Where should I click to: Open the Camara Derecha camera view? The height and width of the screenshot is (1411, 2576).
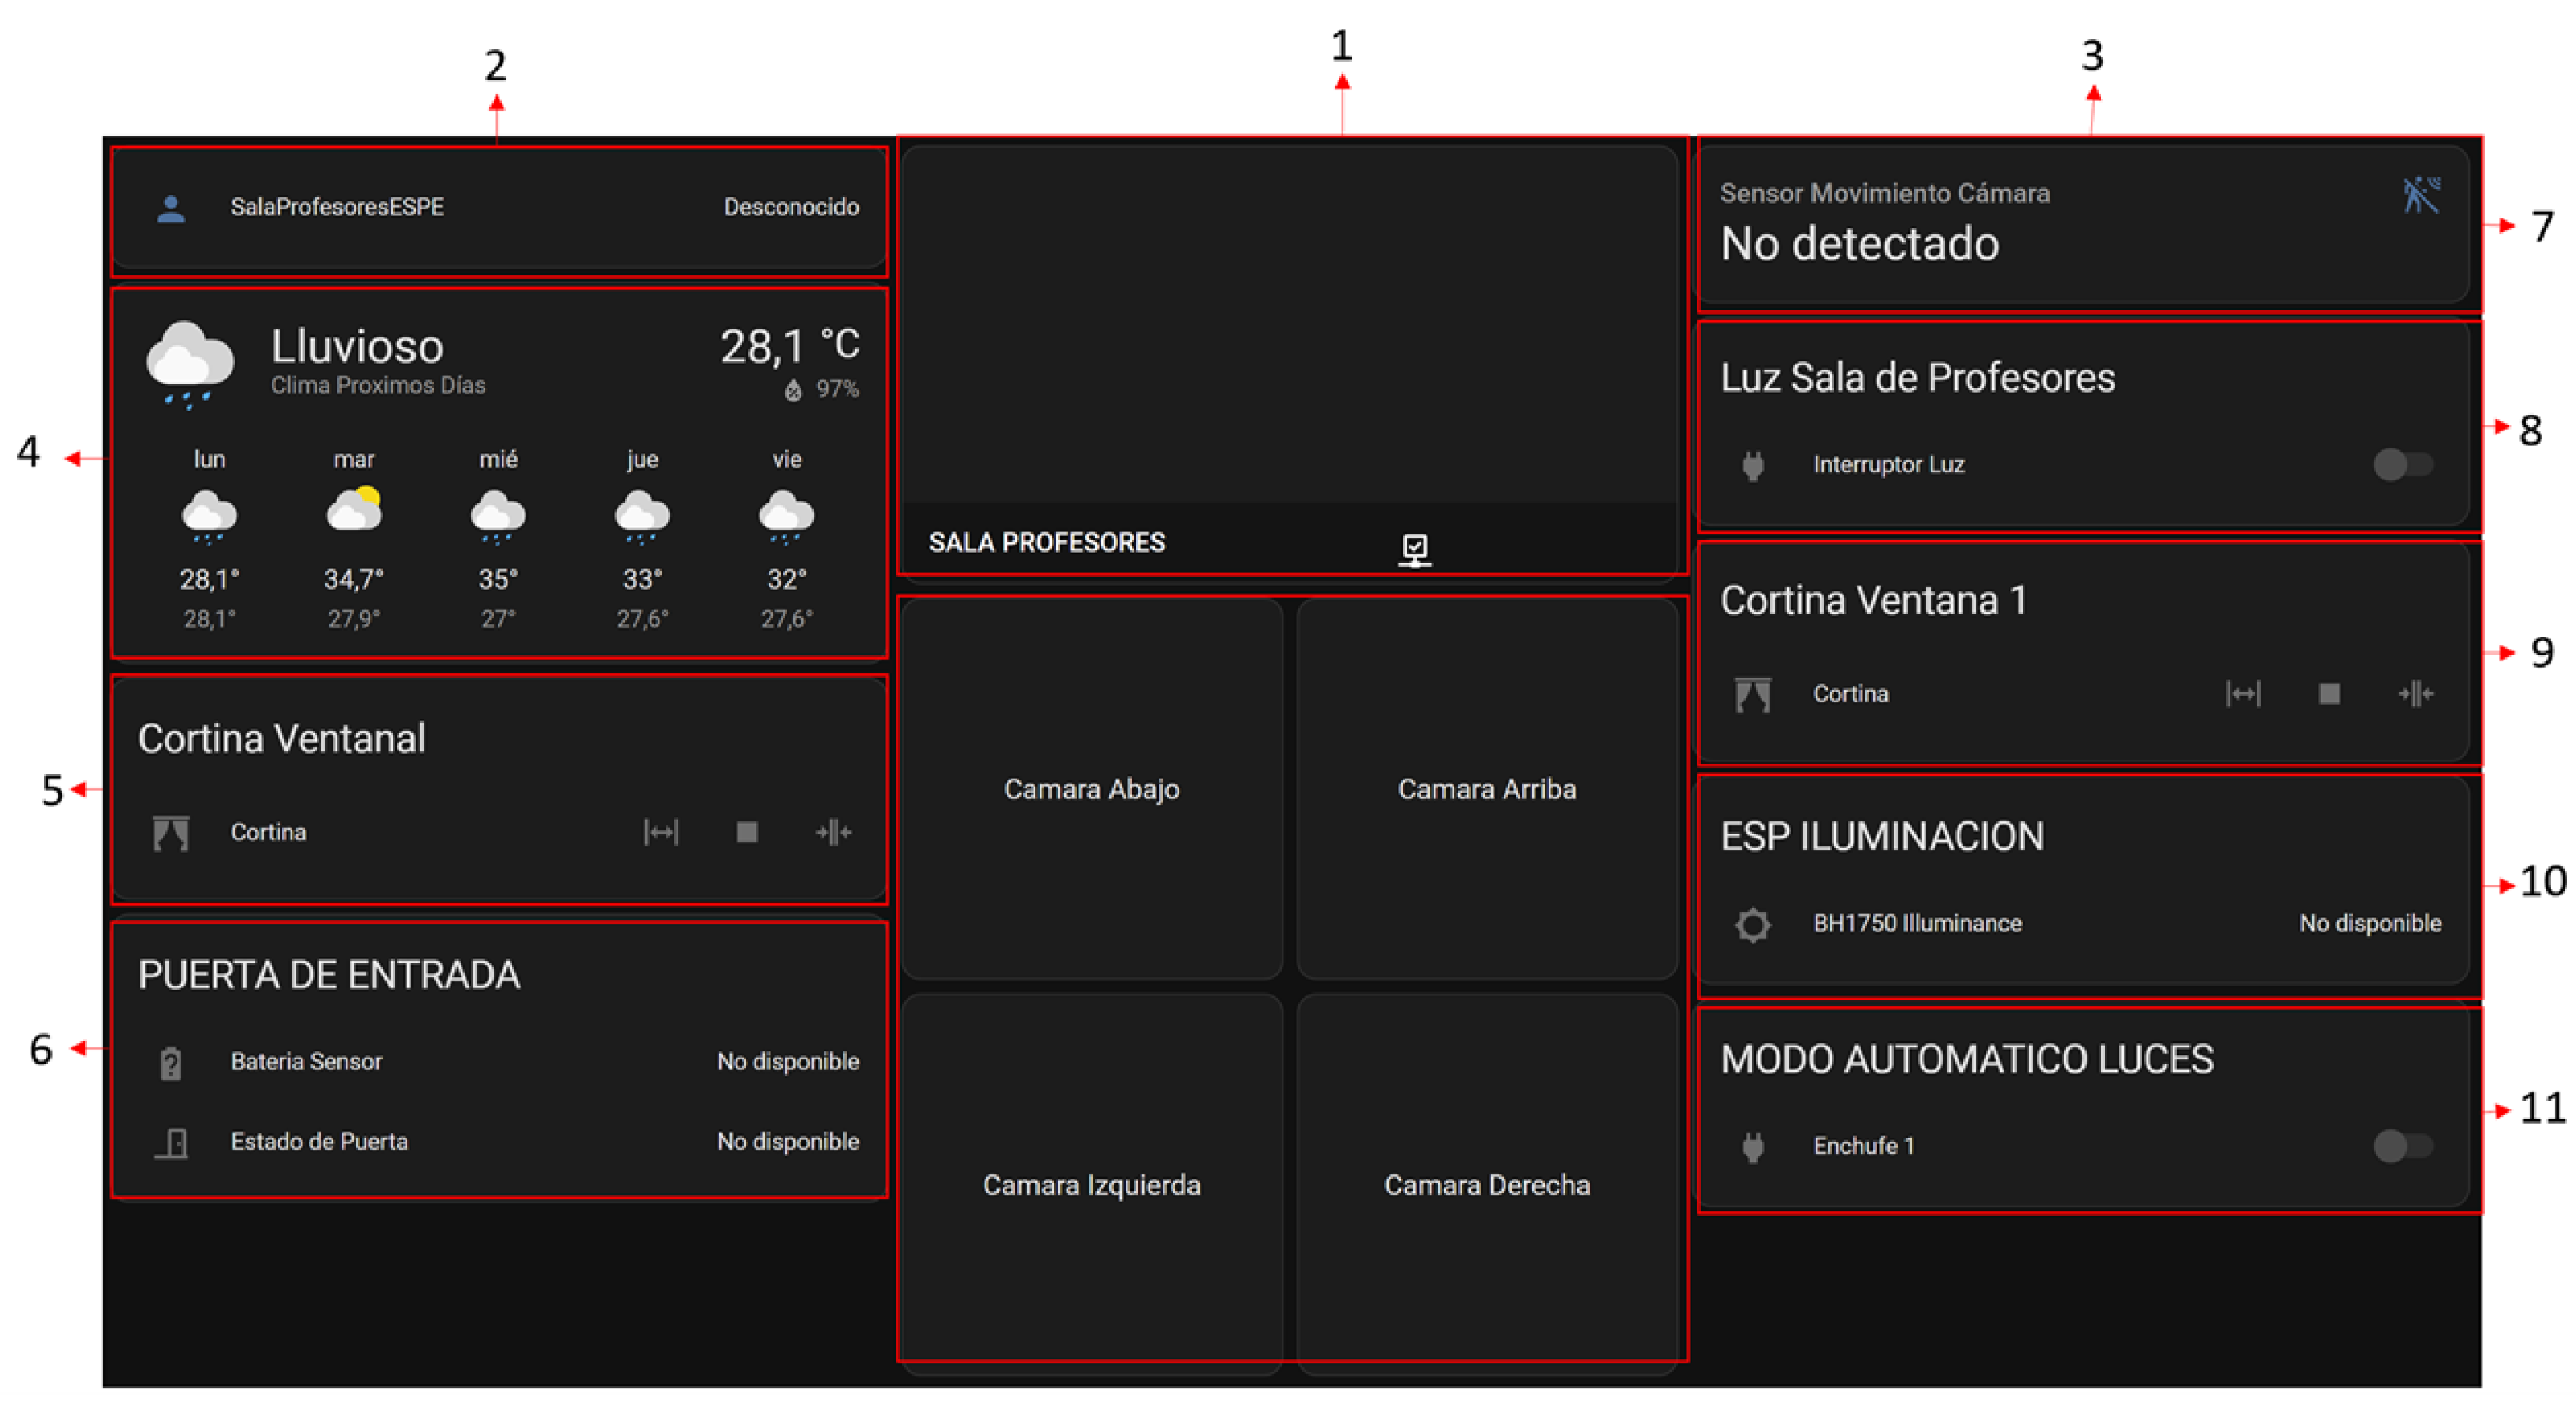click(x=1486, y=1185)
